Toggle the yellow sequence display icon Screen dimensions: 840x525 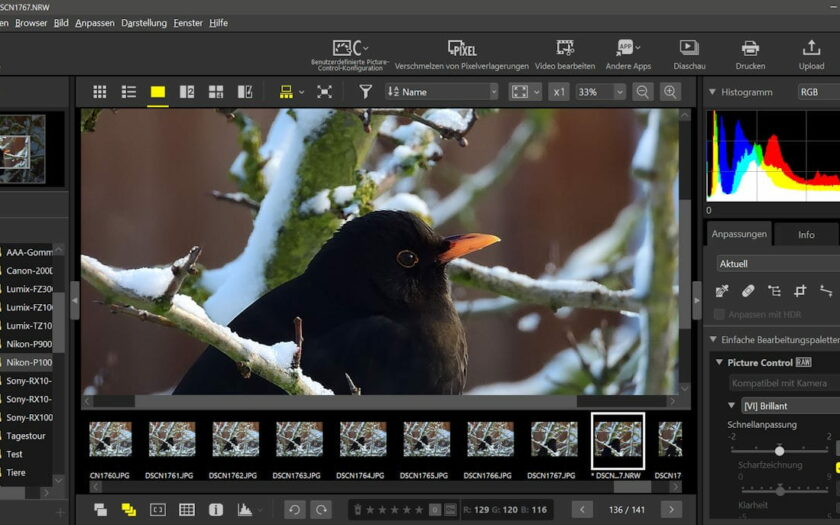129,509
